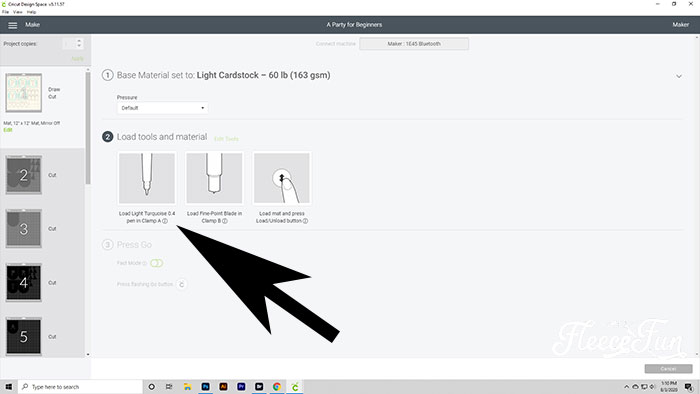Click 'A Party for Beginners' project title
The image size is (700, 394).
click(354, 25)
